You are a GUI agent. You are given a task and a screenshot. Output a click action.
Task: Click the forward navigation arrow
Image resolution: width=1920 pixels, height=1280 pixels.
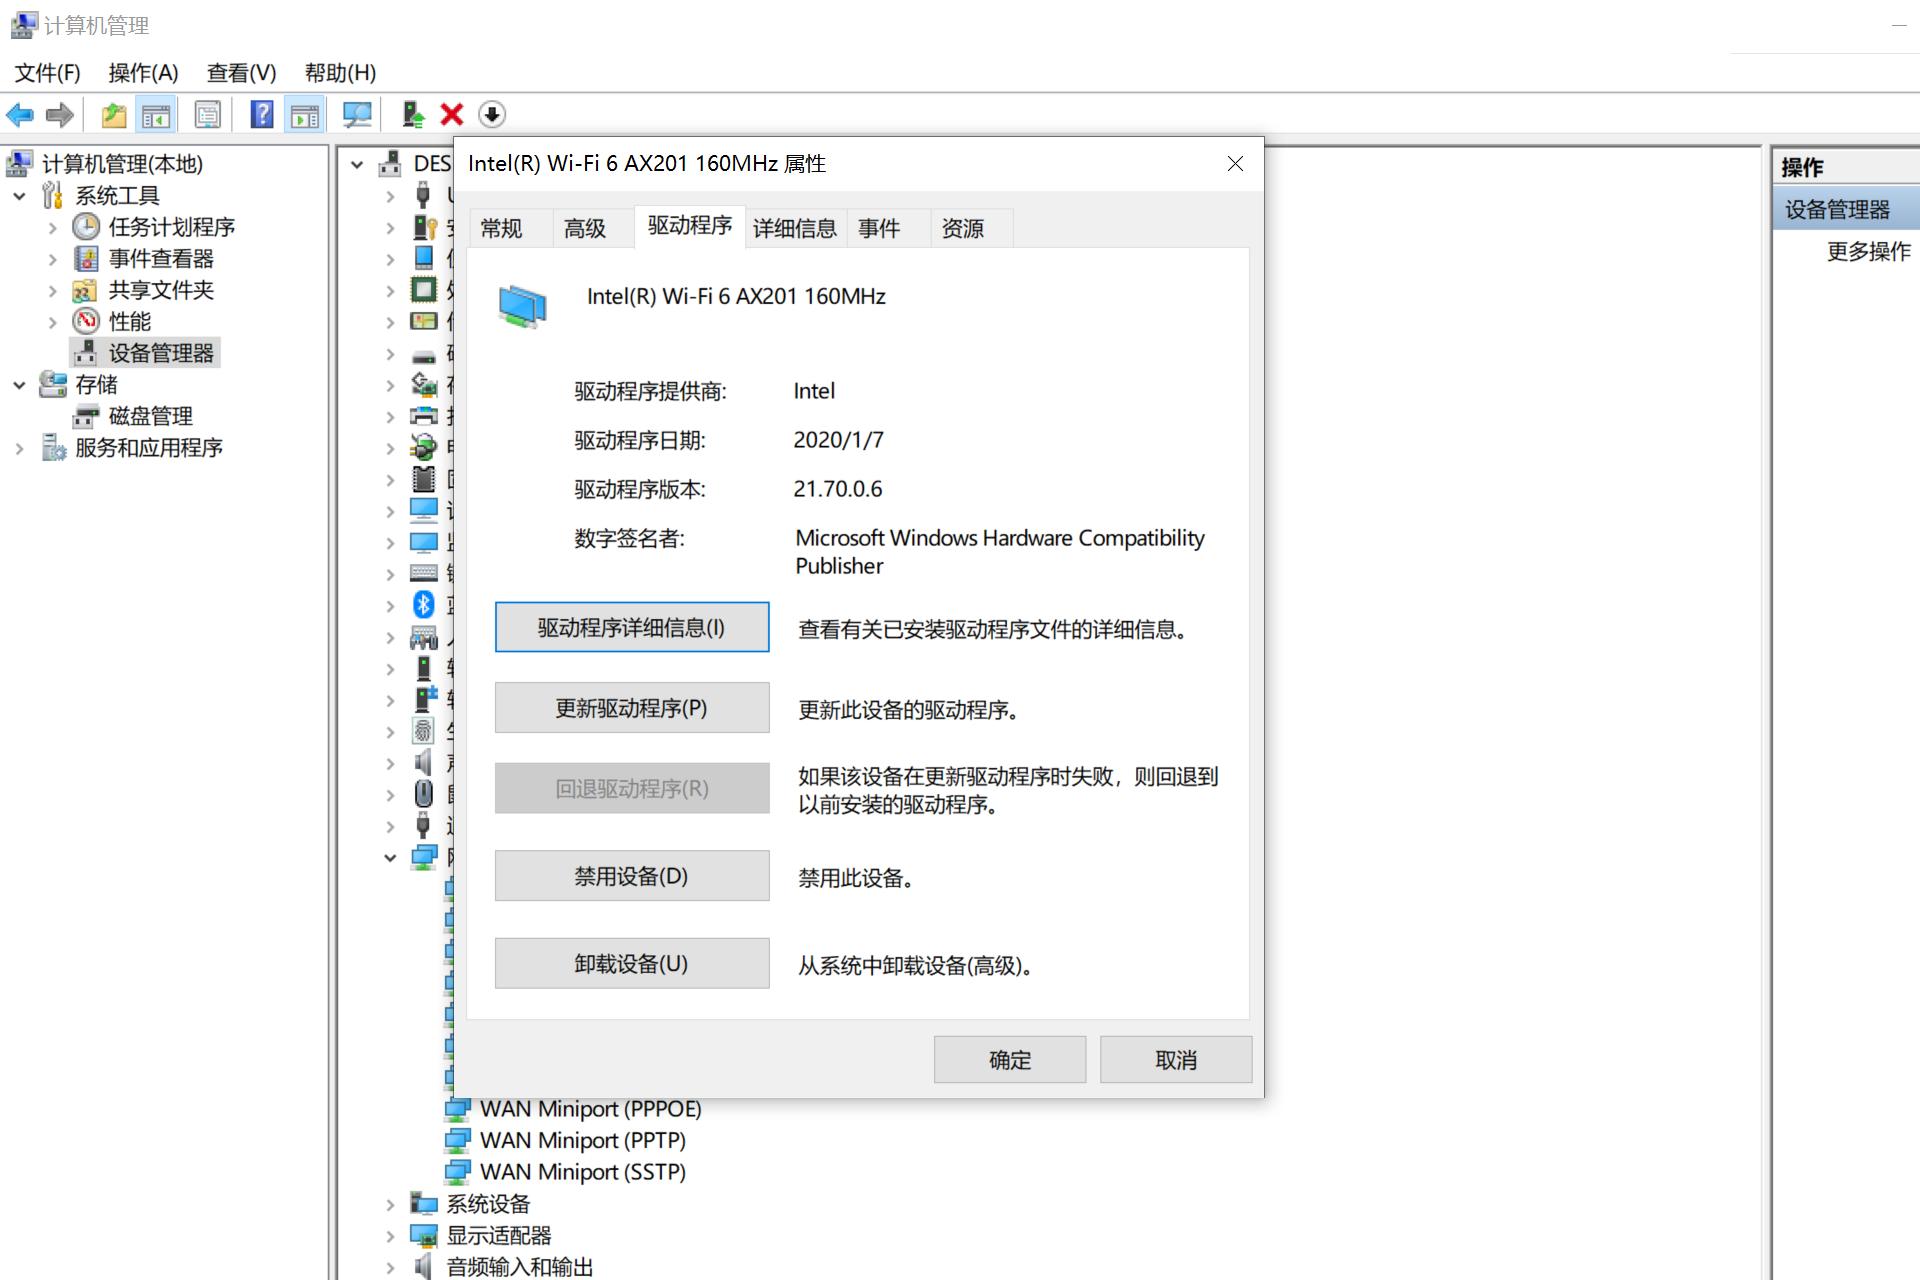[59, 114]
